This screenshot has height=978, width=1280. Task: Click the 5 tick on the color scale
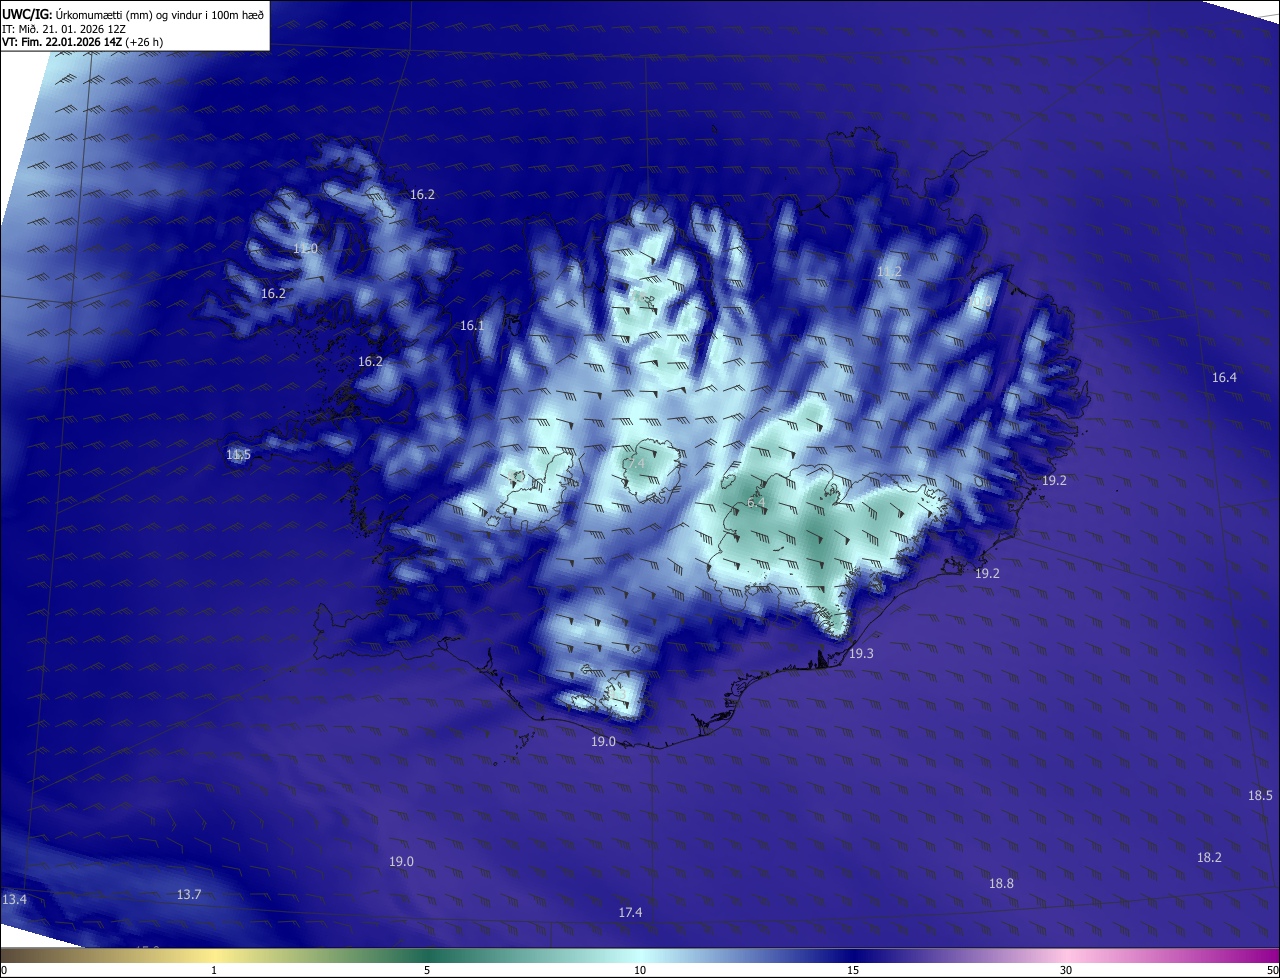427,970
